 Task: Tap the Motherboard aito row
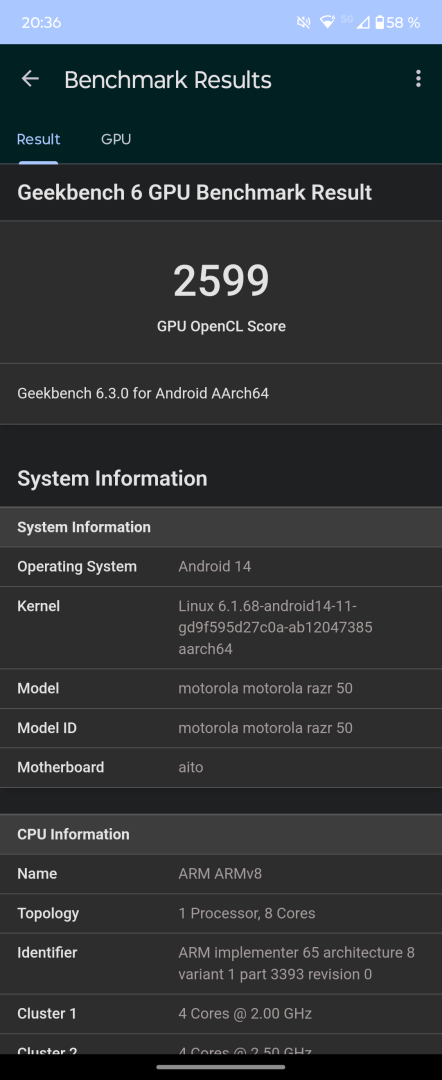coord(221,767)
